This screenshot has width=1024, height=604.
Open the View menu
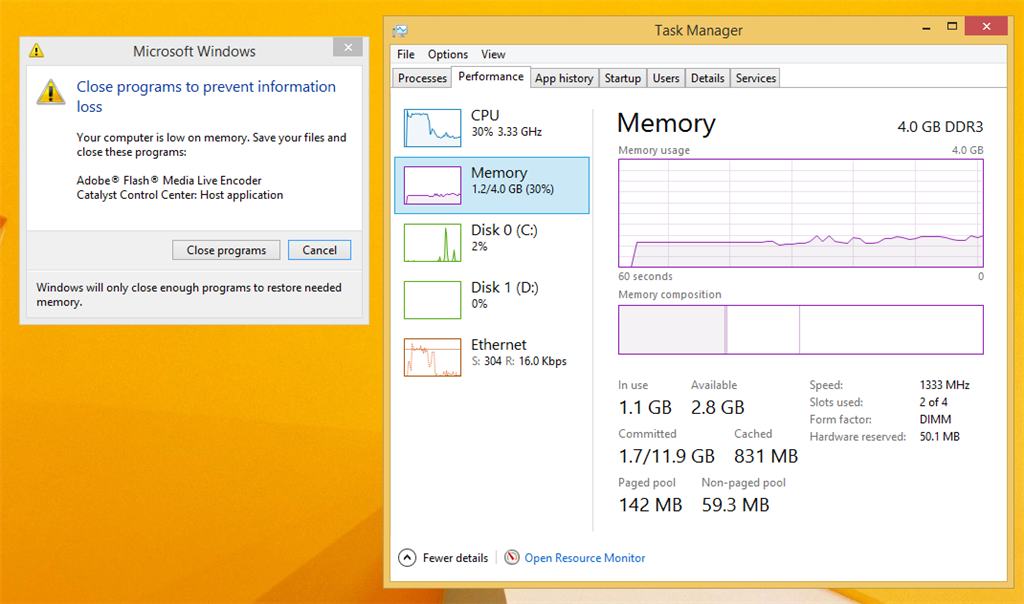493,54
